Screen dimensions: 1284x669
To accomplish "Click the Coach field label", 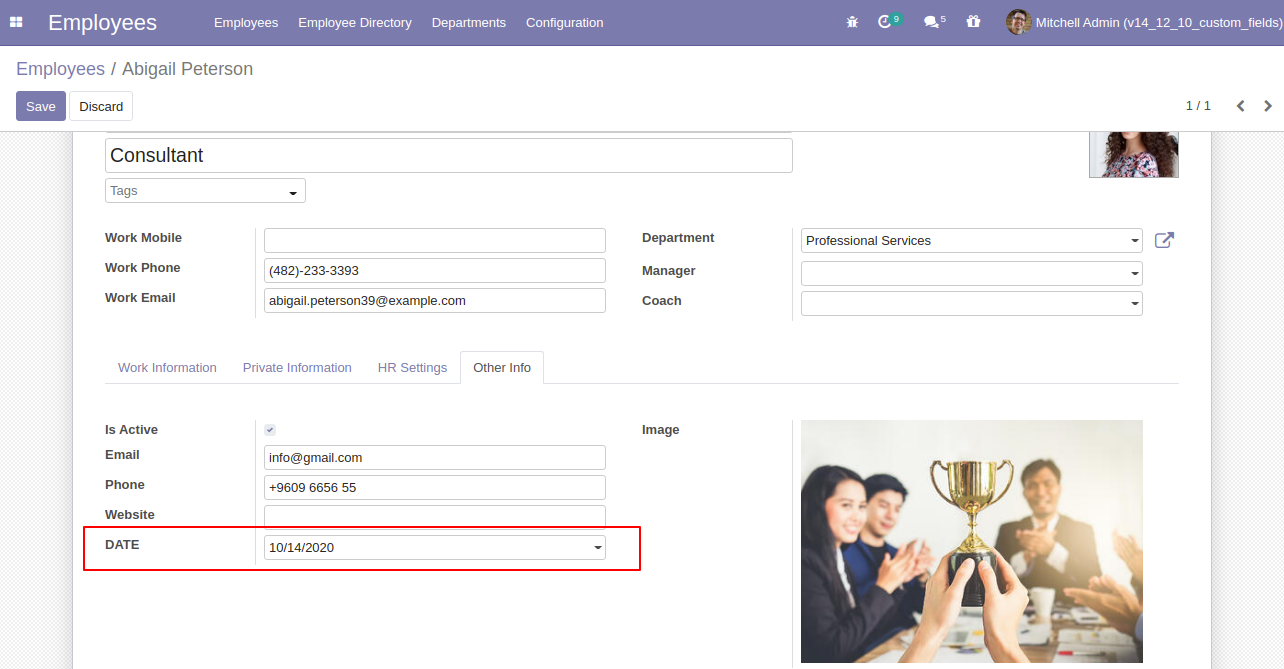I will (x=662, y=301).
